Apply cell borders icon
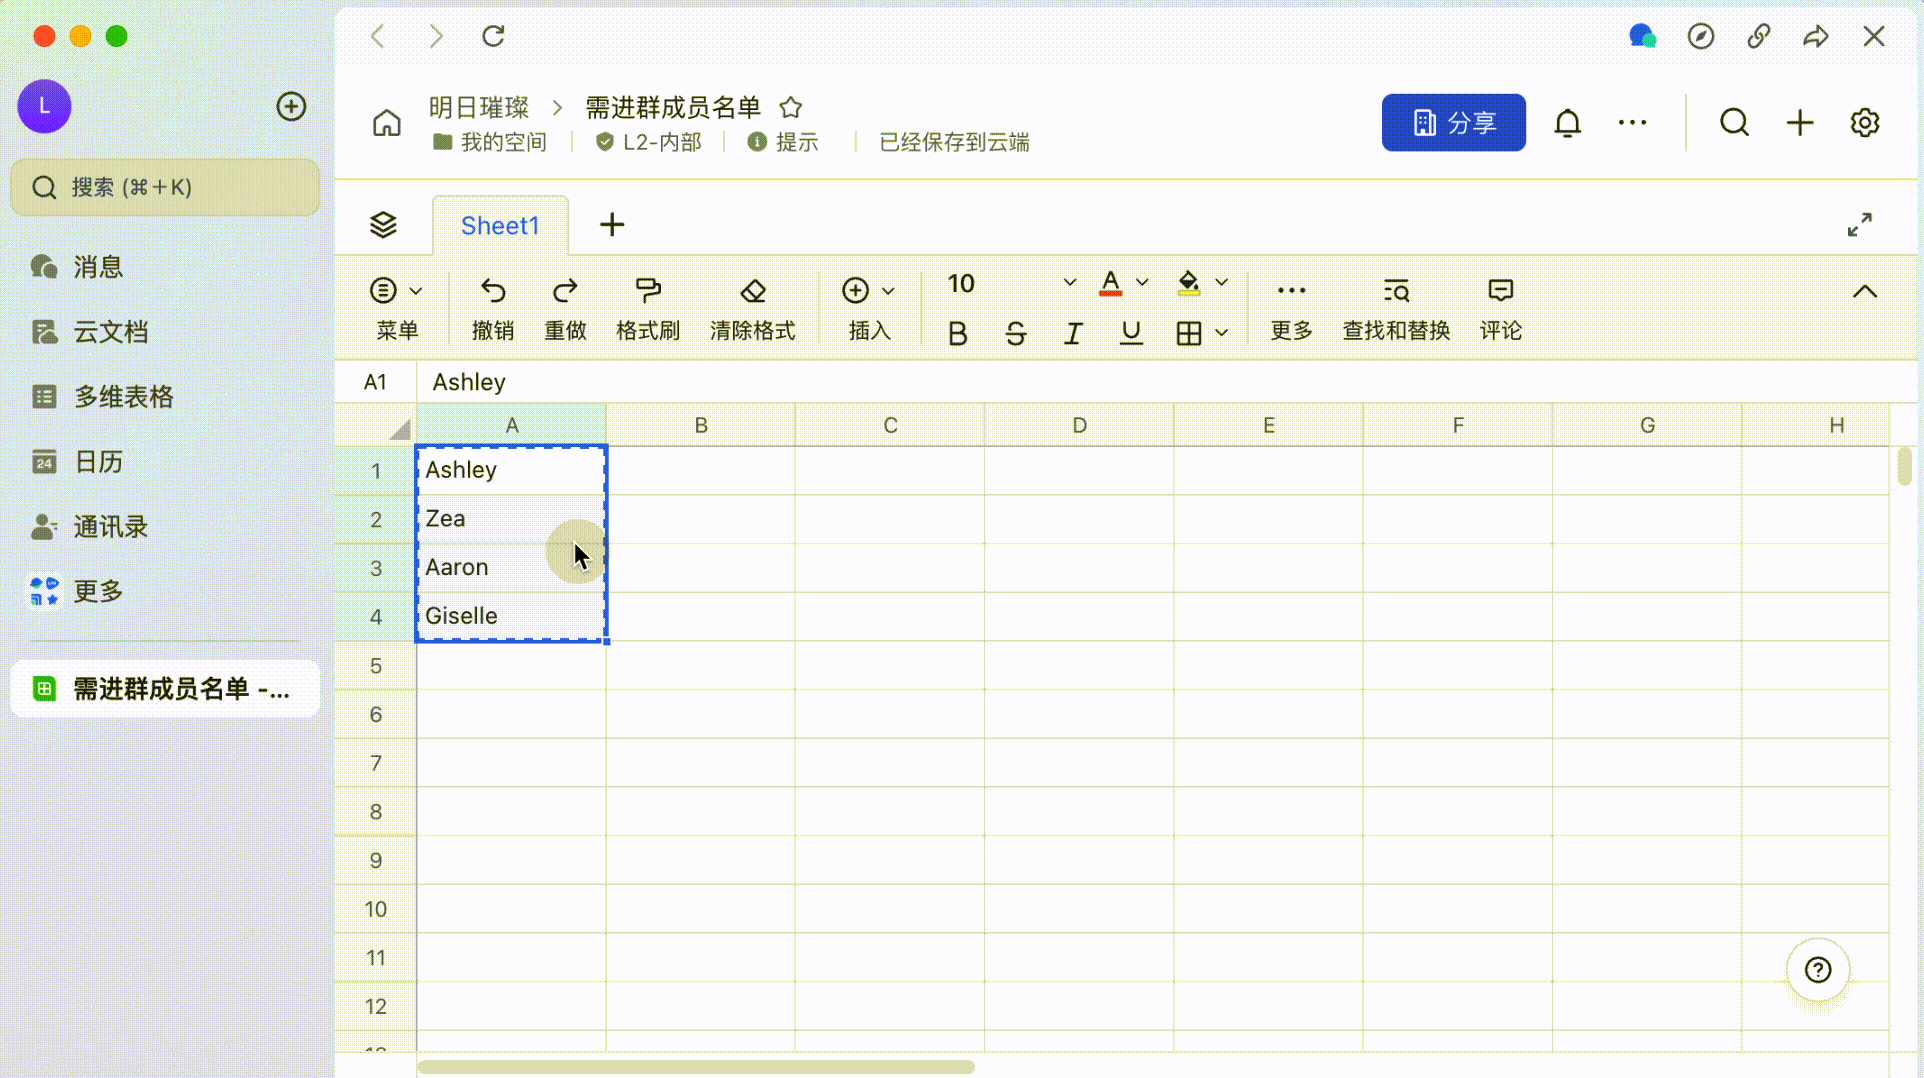The image size is (1924, 1078). pos(1189,333)
